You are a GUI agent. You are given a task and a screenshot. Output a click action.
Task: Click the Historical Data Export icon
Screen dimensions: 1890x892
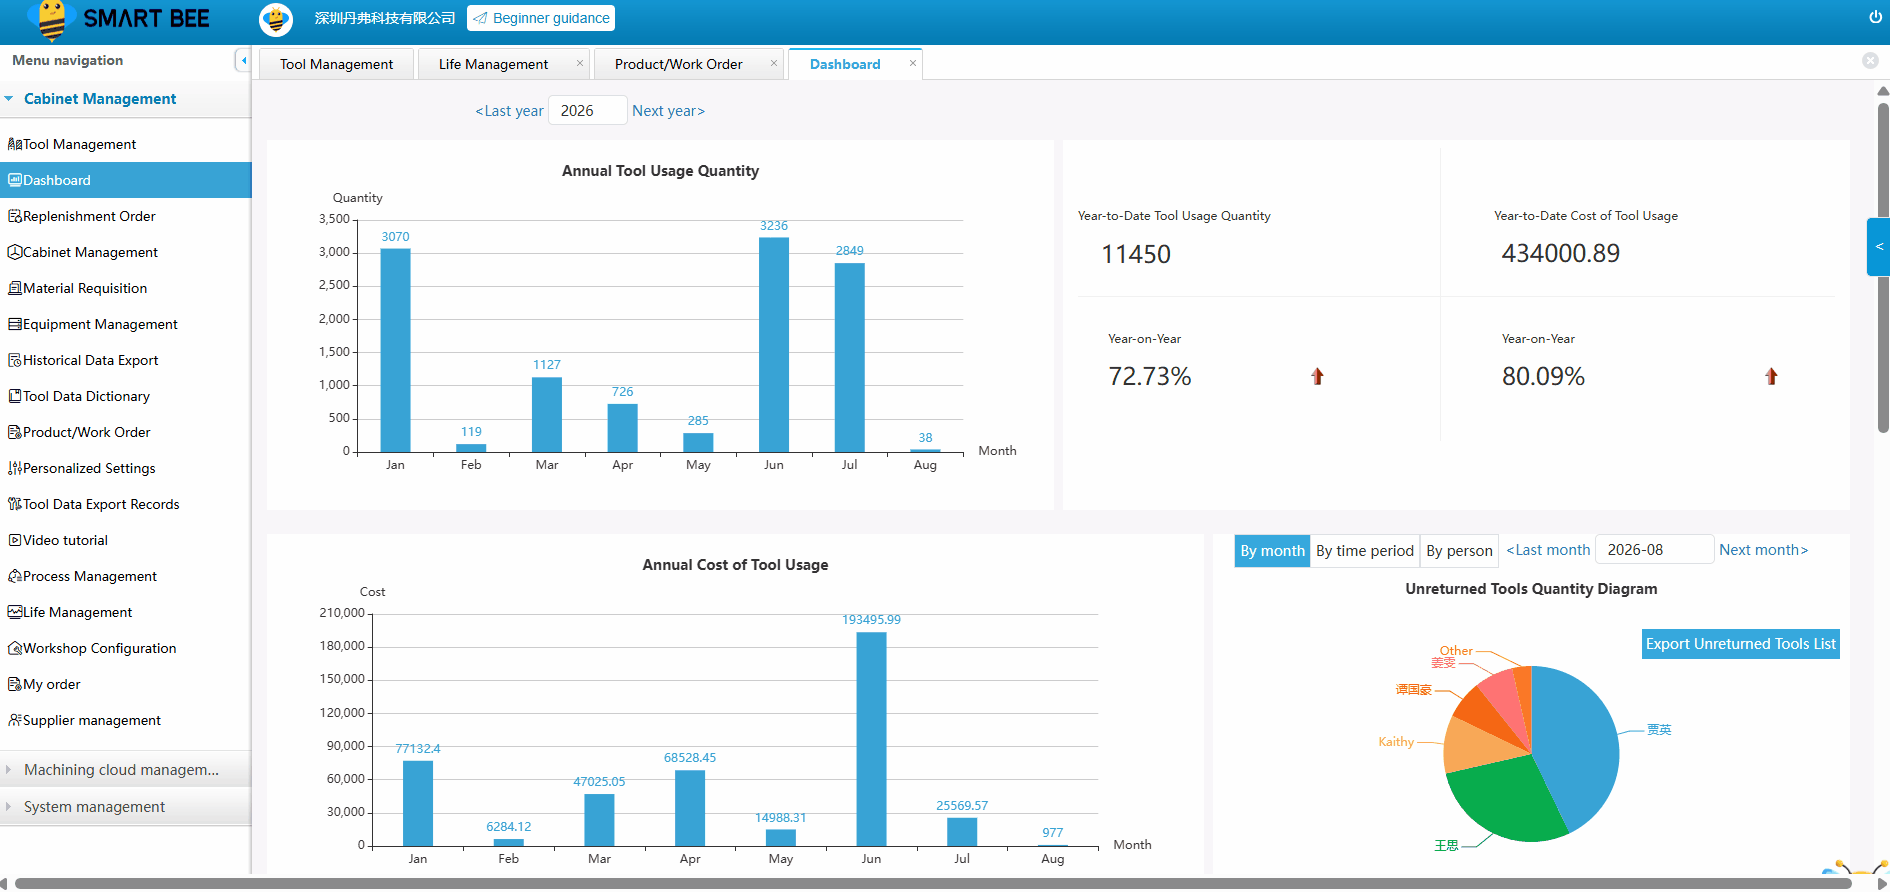point(15,360)
